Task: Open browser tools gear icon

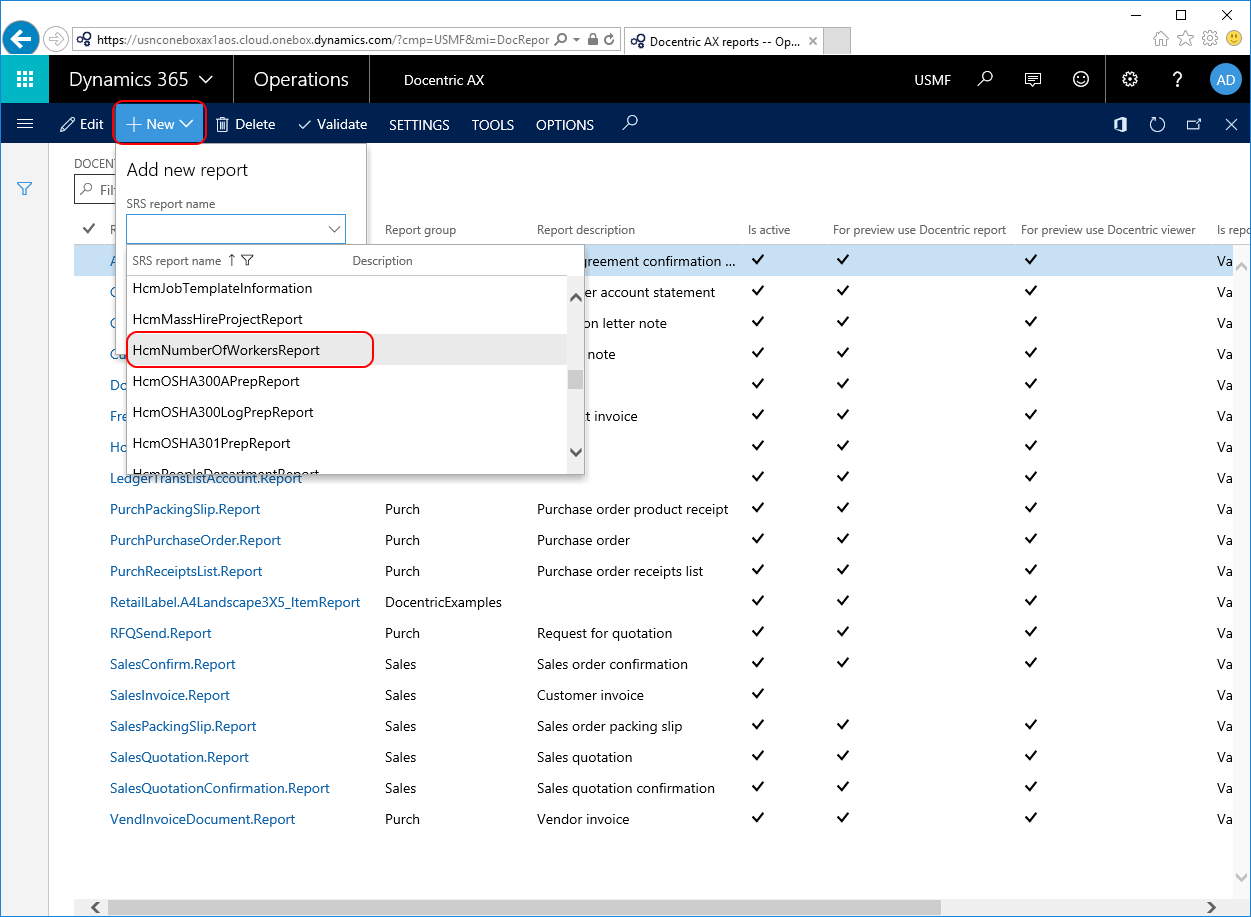Action: pos(1210,39)
